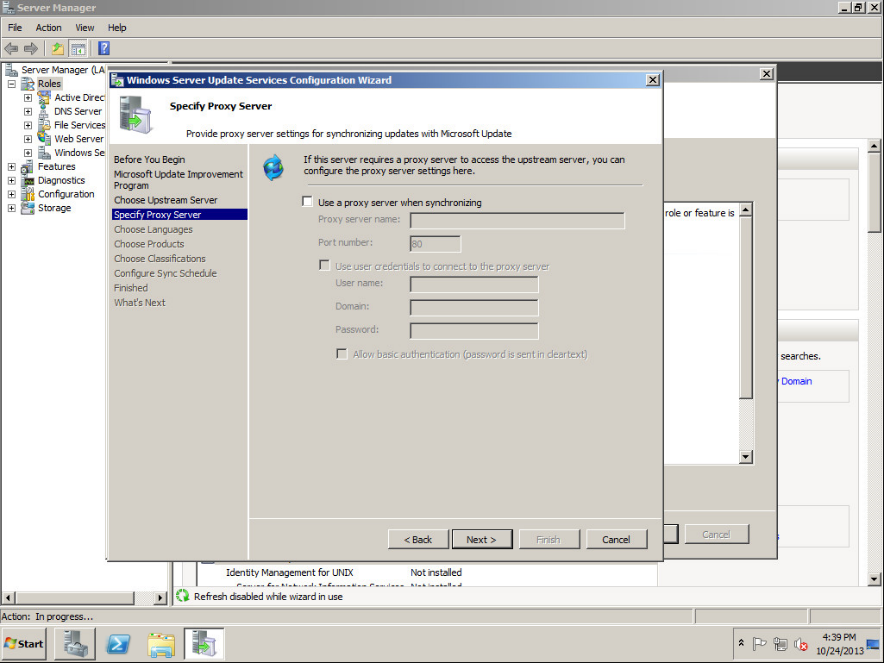Click the green Refresh icon in status strip
This screenshot has height=663, width=884.
pyautogui.click(x=182, y=596)
